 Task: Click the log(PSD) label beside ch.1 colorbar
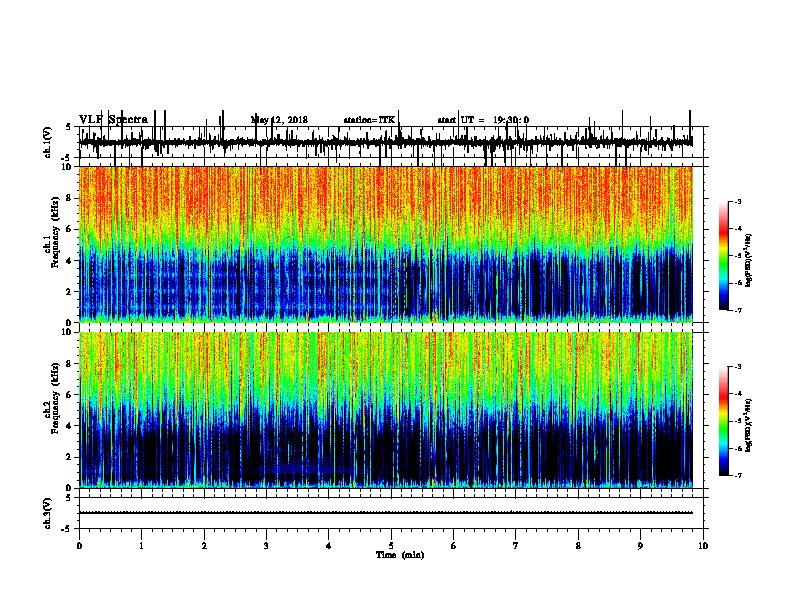coord(749,261)
